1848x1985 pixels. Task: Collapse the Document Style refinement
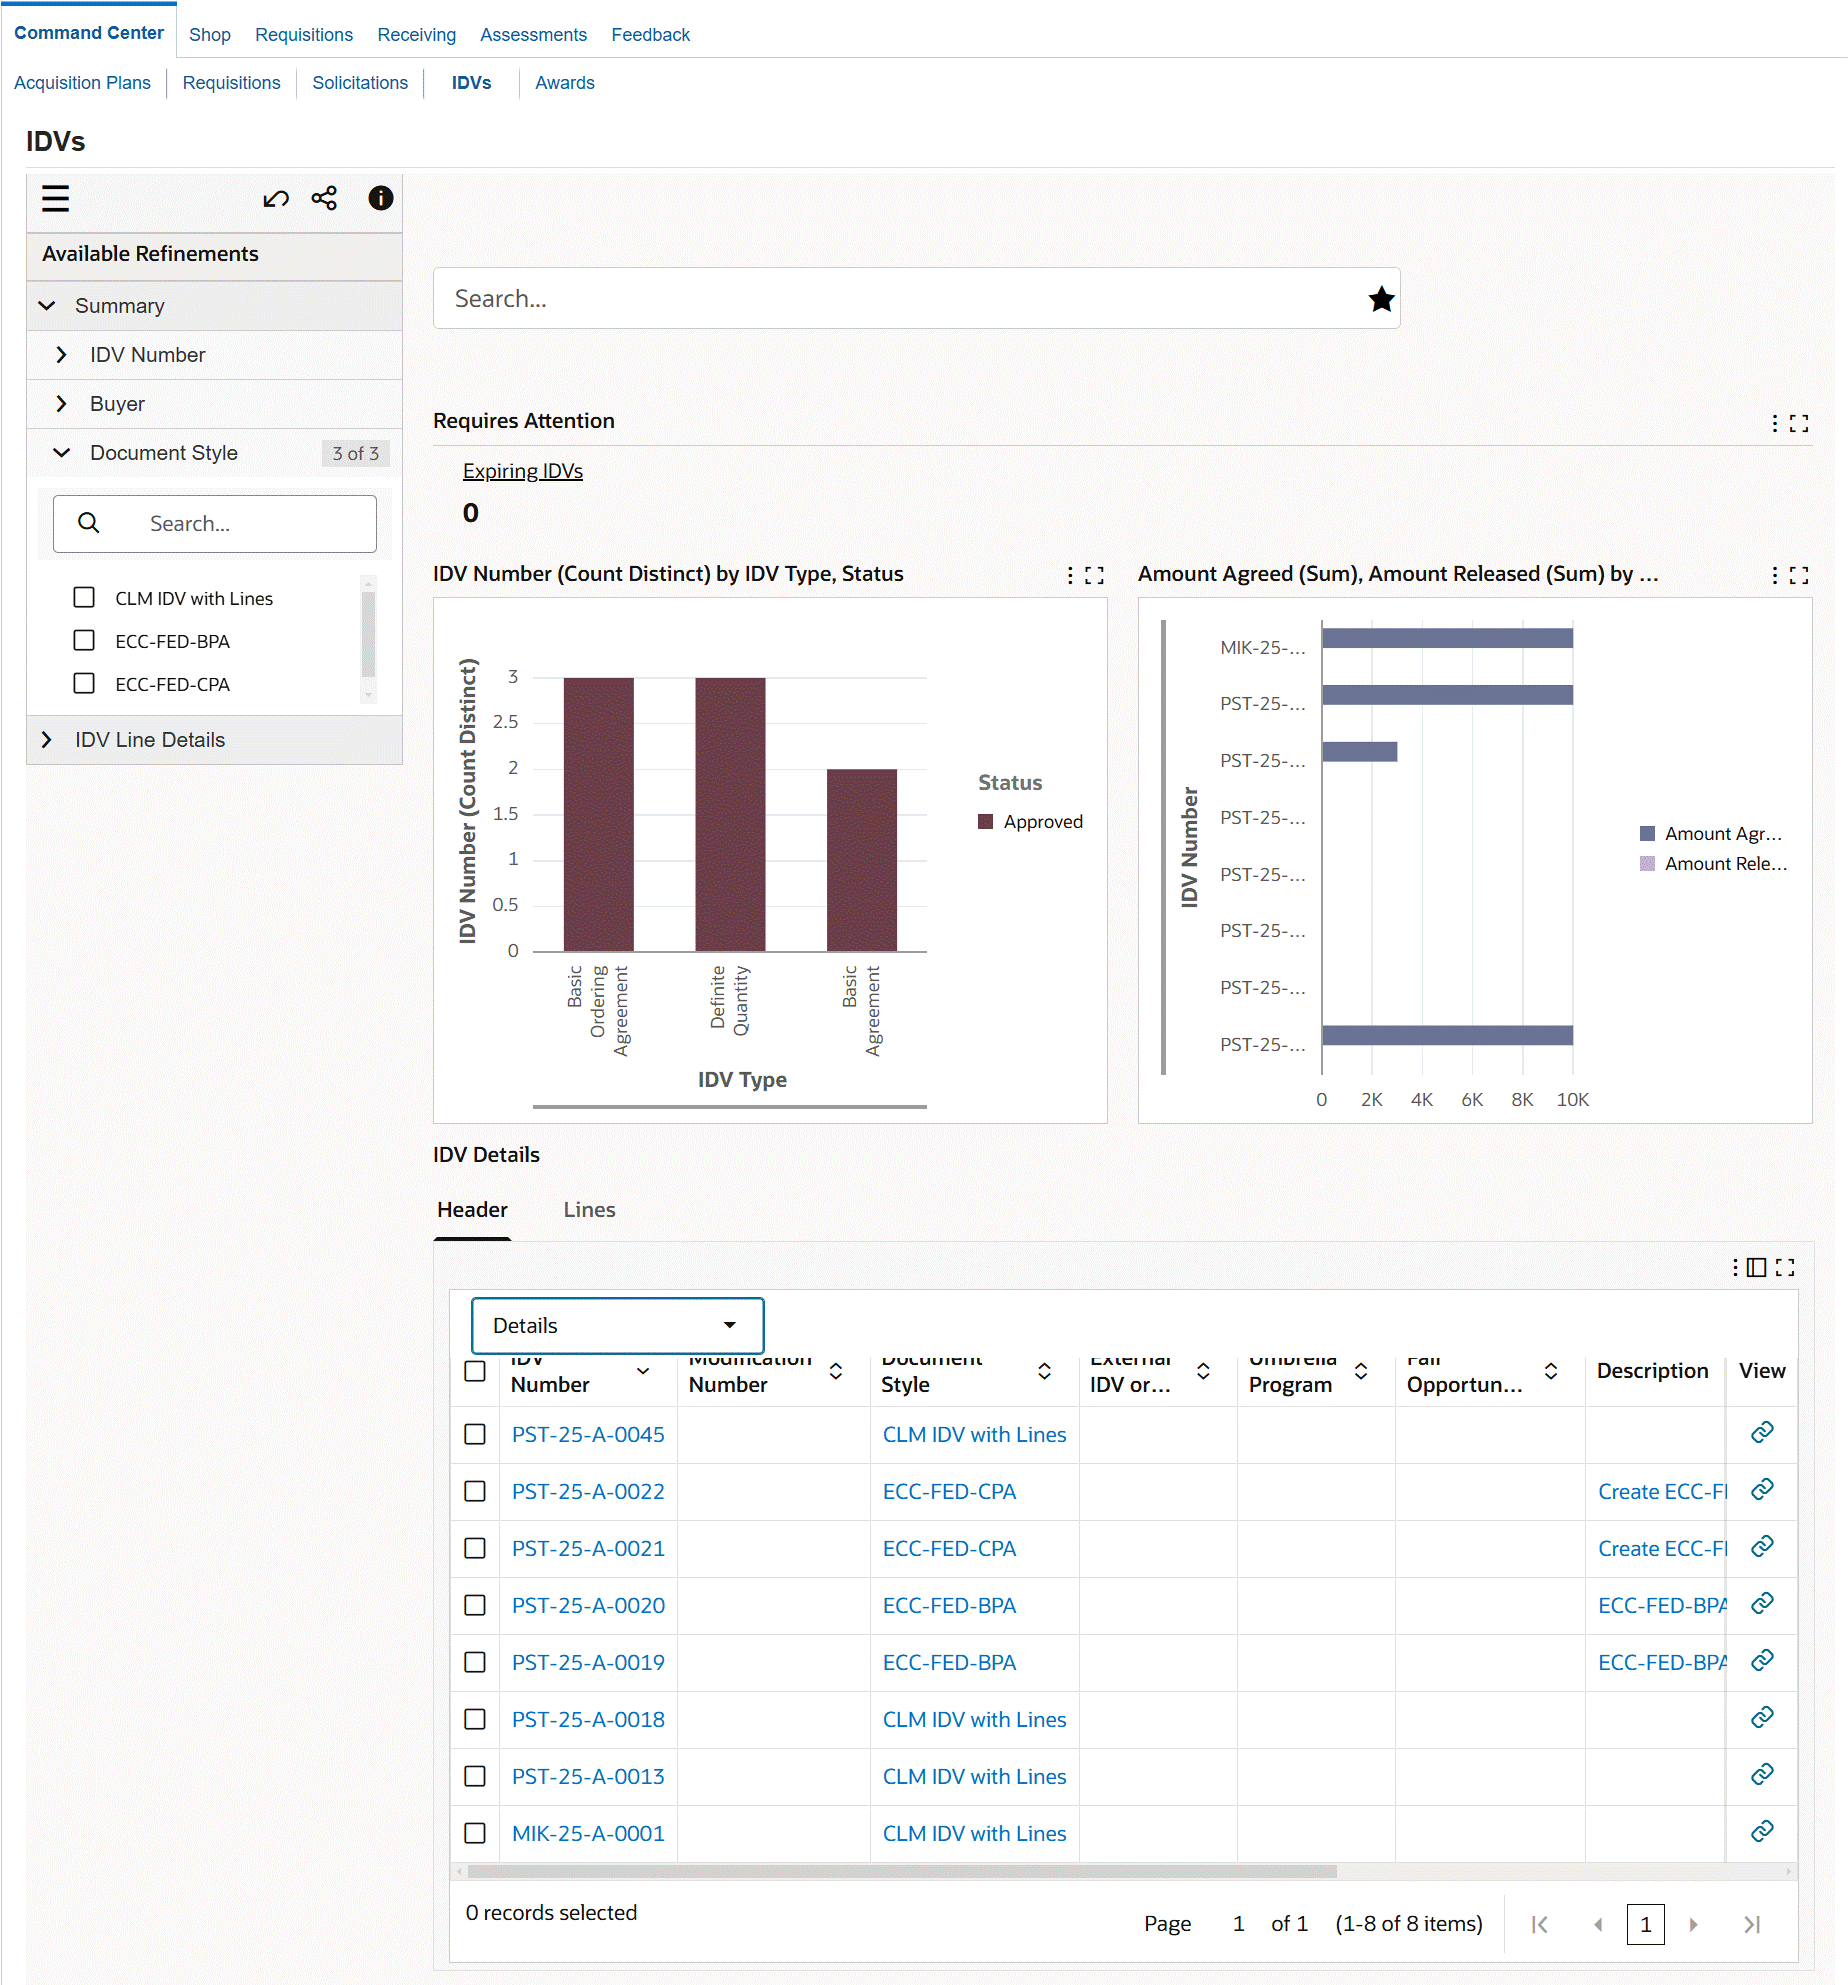61,453
